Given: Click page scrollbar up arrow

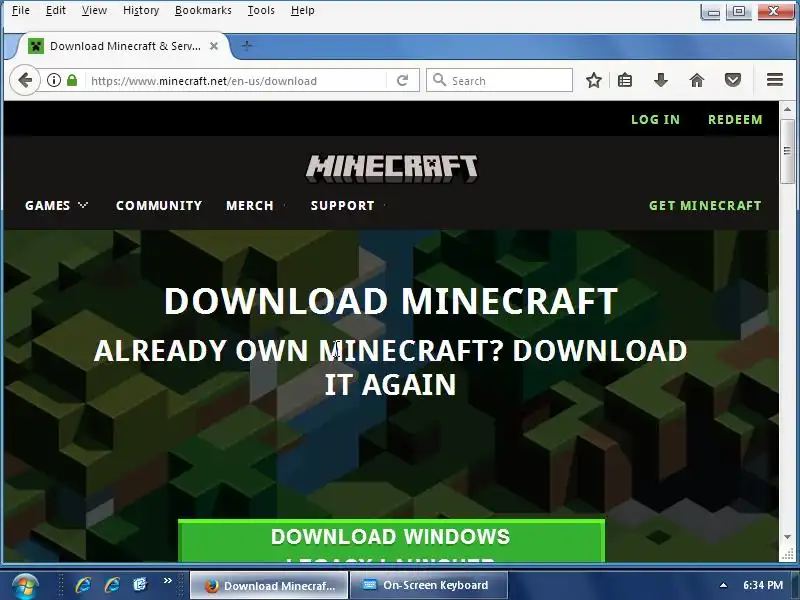Looking at the screenshot, I should tap(787, 110).
